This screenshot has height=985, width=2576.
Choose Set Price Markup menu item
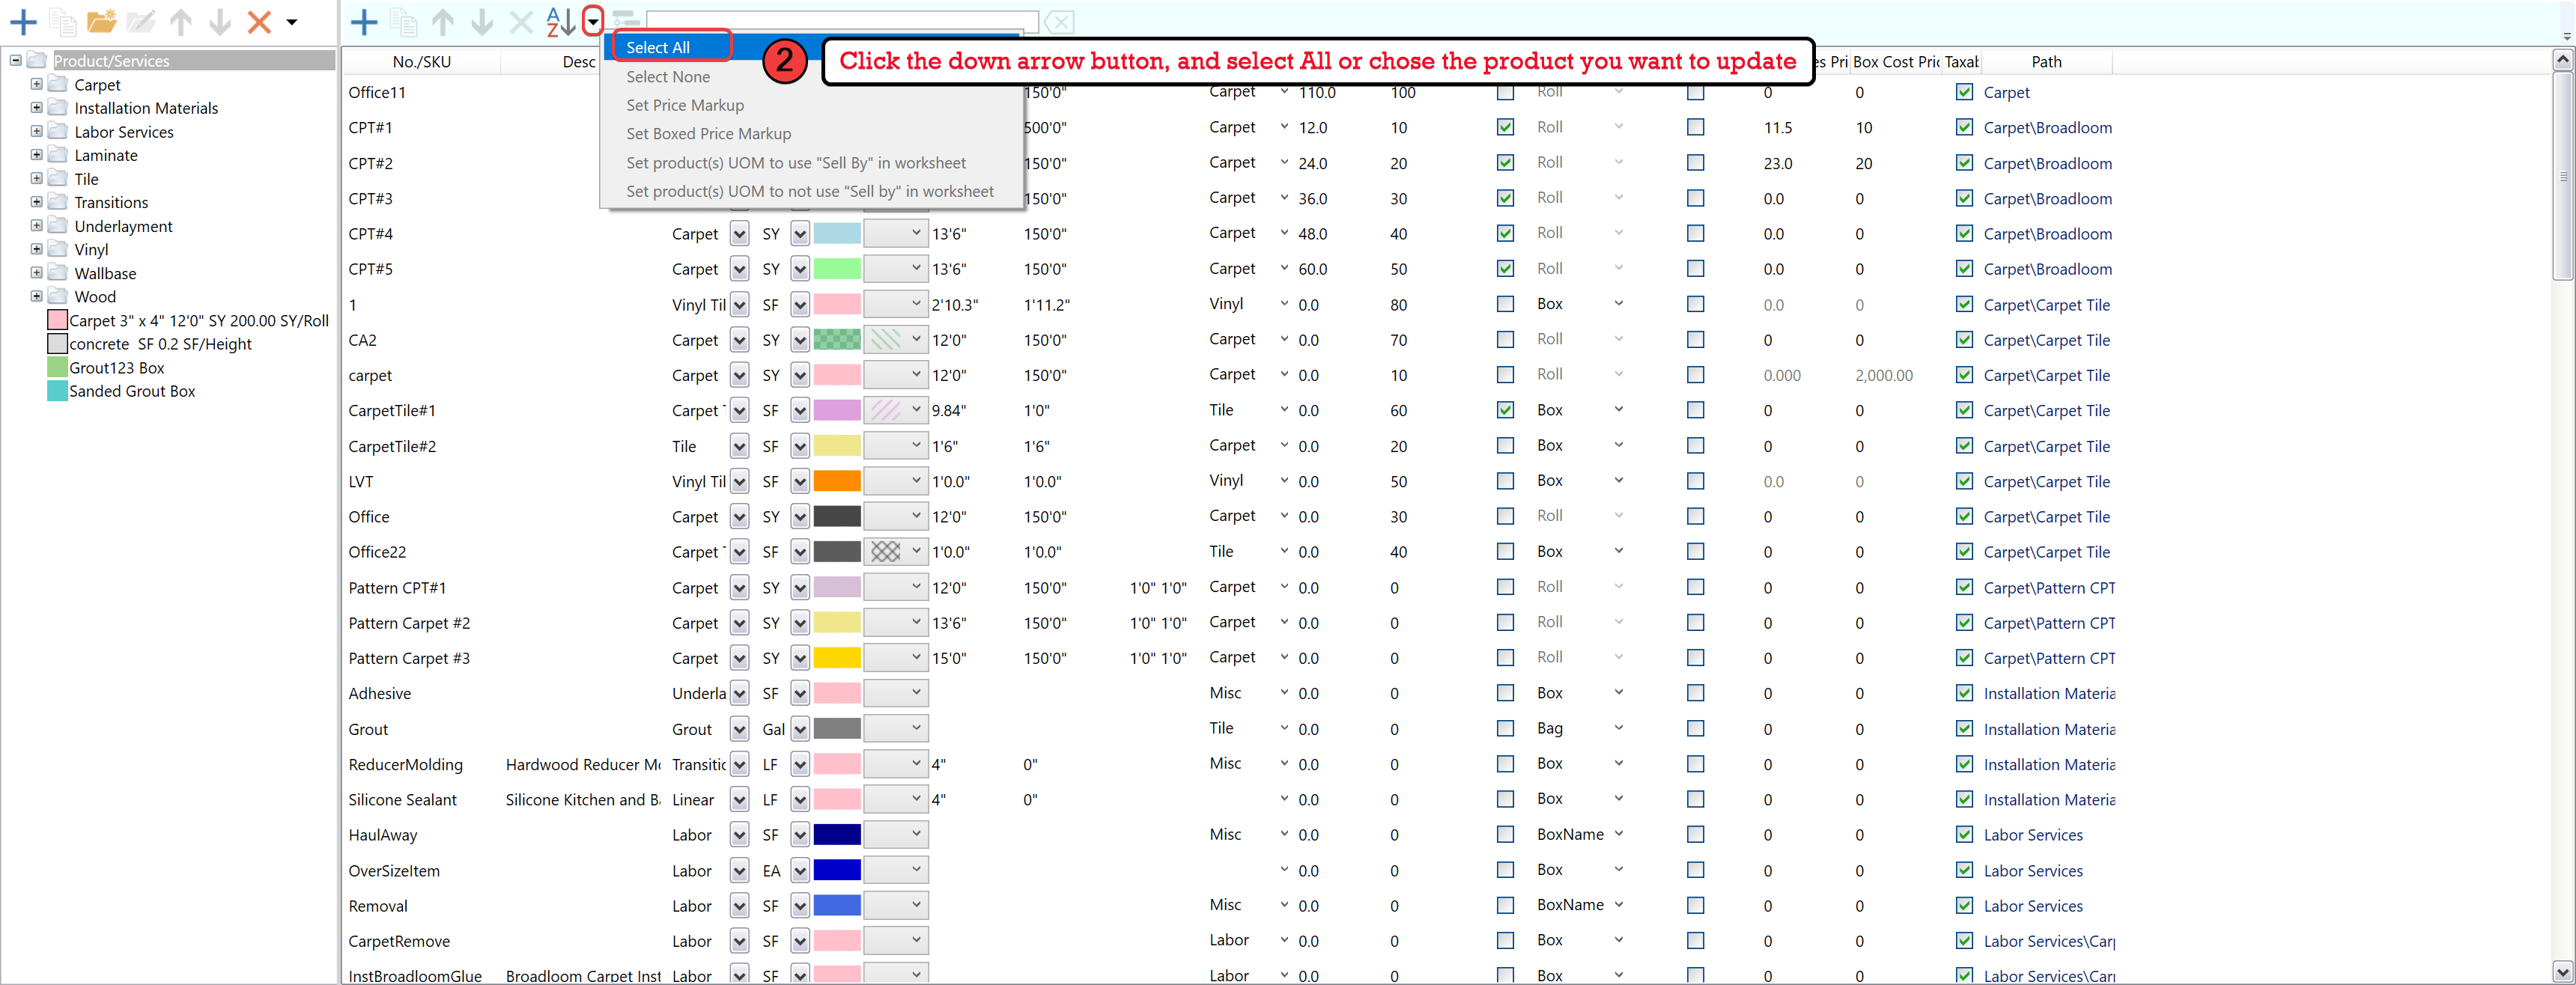point(685,105)
